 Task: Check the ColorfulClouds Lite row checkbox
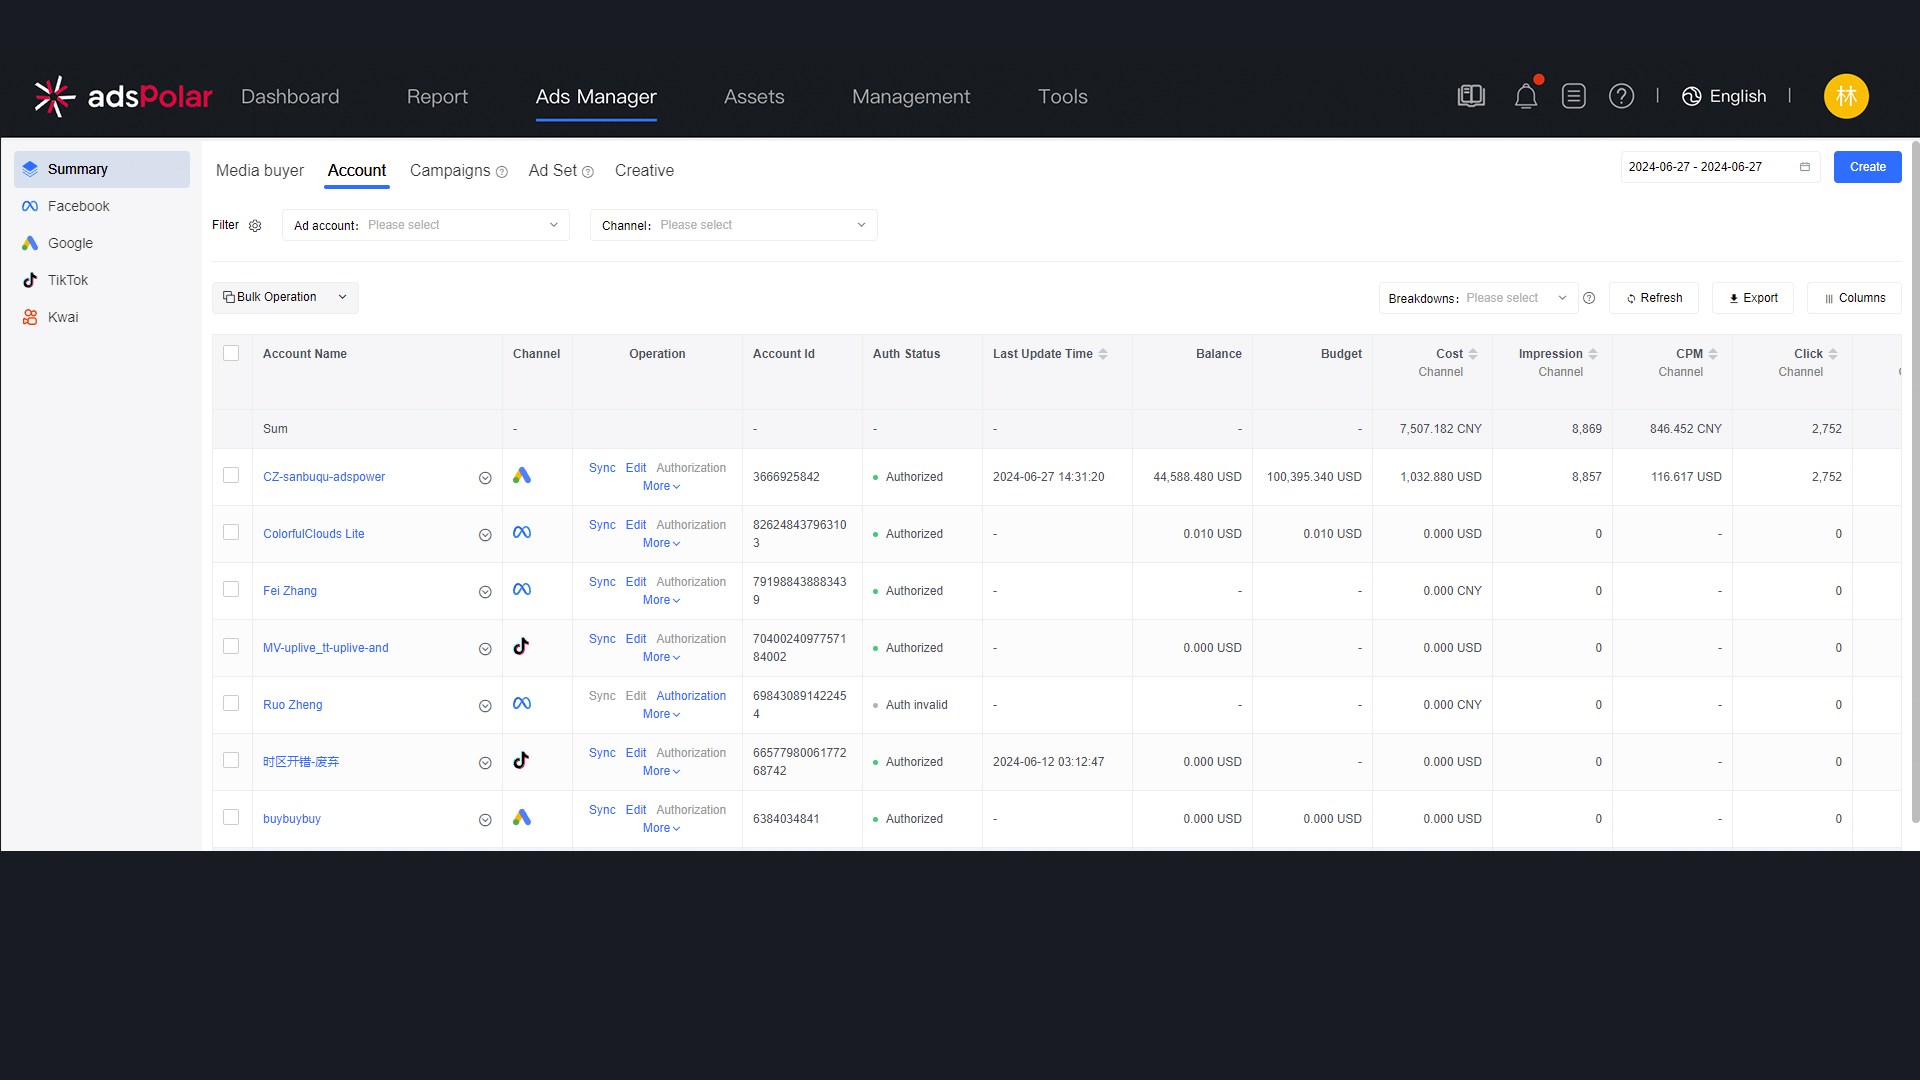231,533
